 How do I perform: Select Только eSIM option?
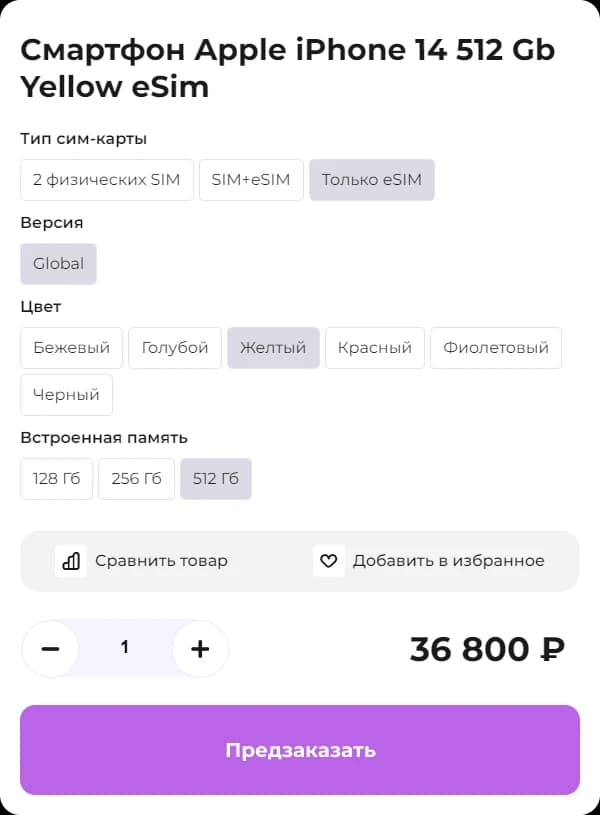pos(372,180)
